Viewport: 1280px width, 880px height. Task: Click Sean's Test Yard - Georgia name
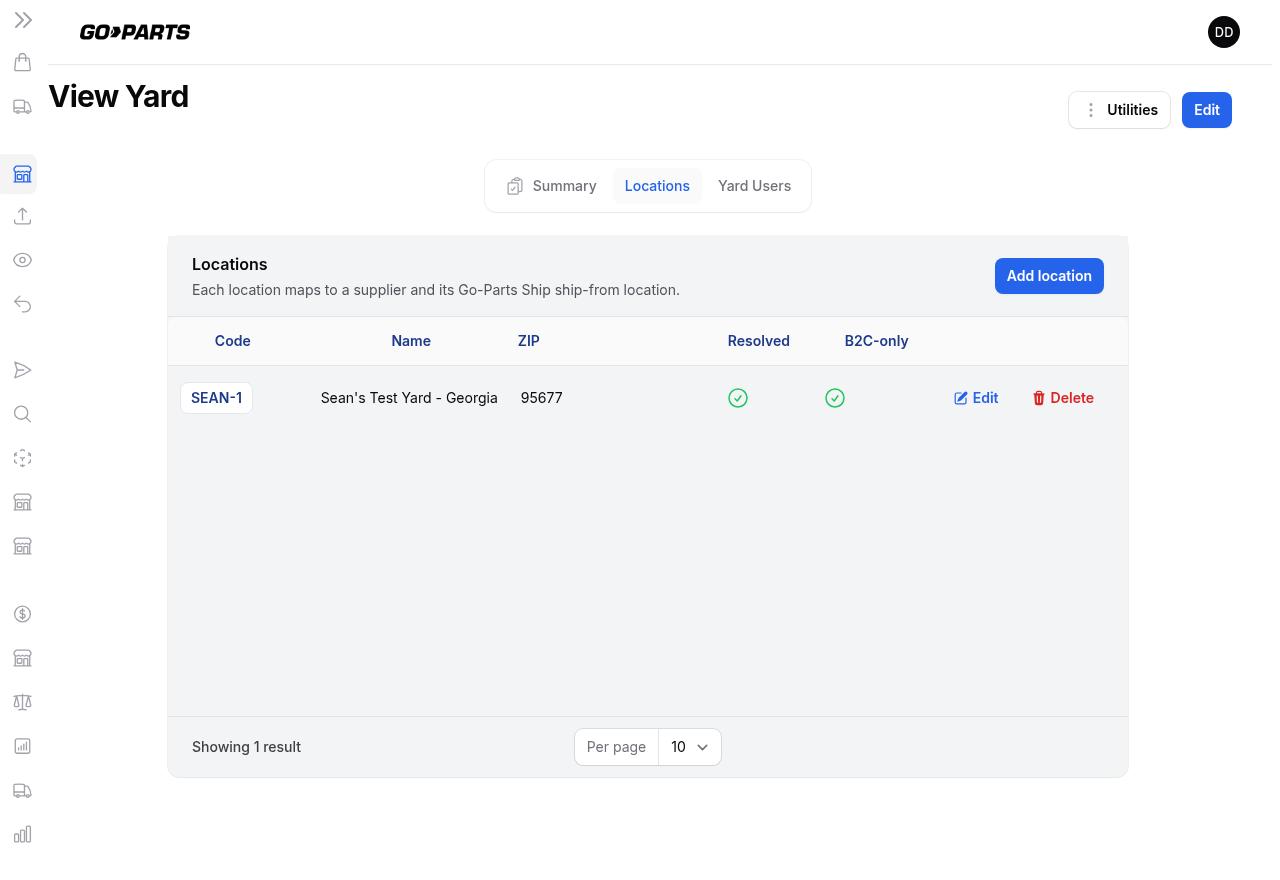409,398
